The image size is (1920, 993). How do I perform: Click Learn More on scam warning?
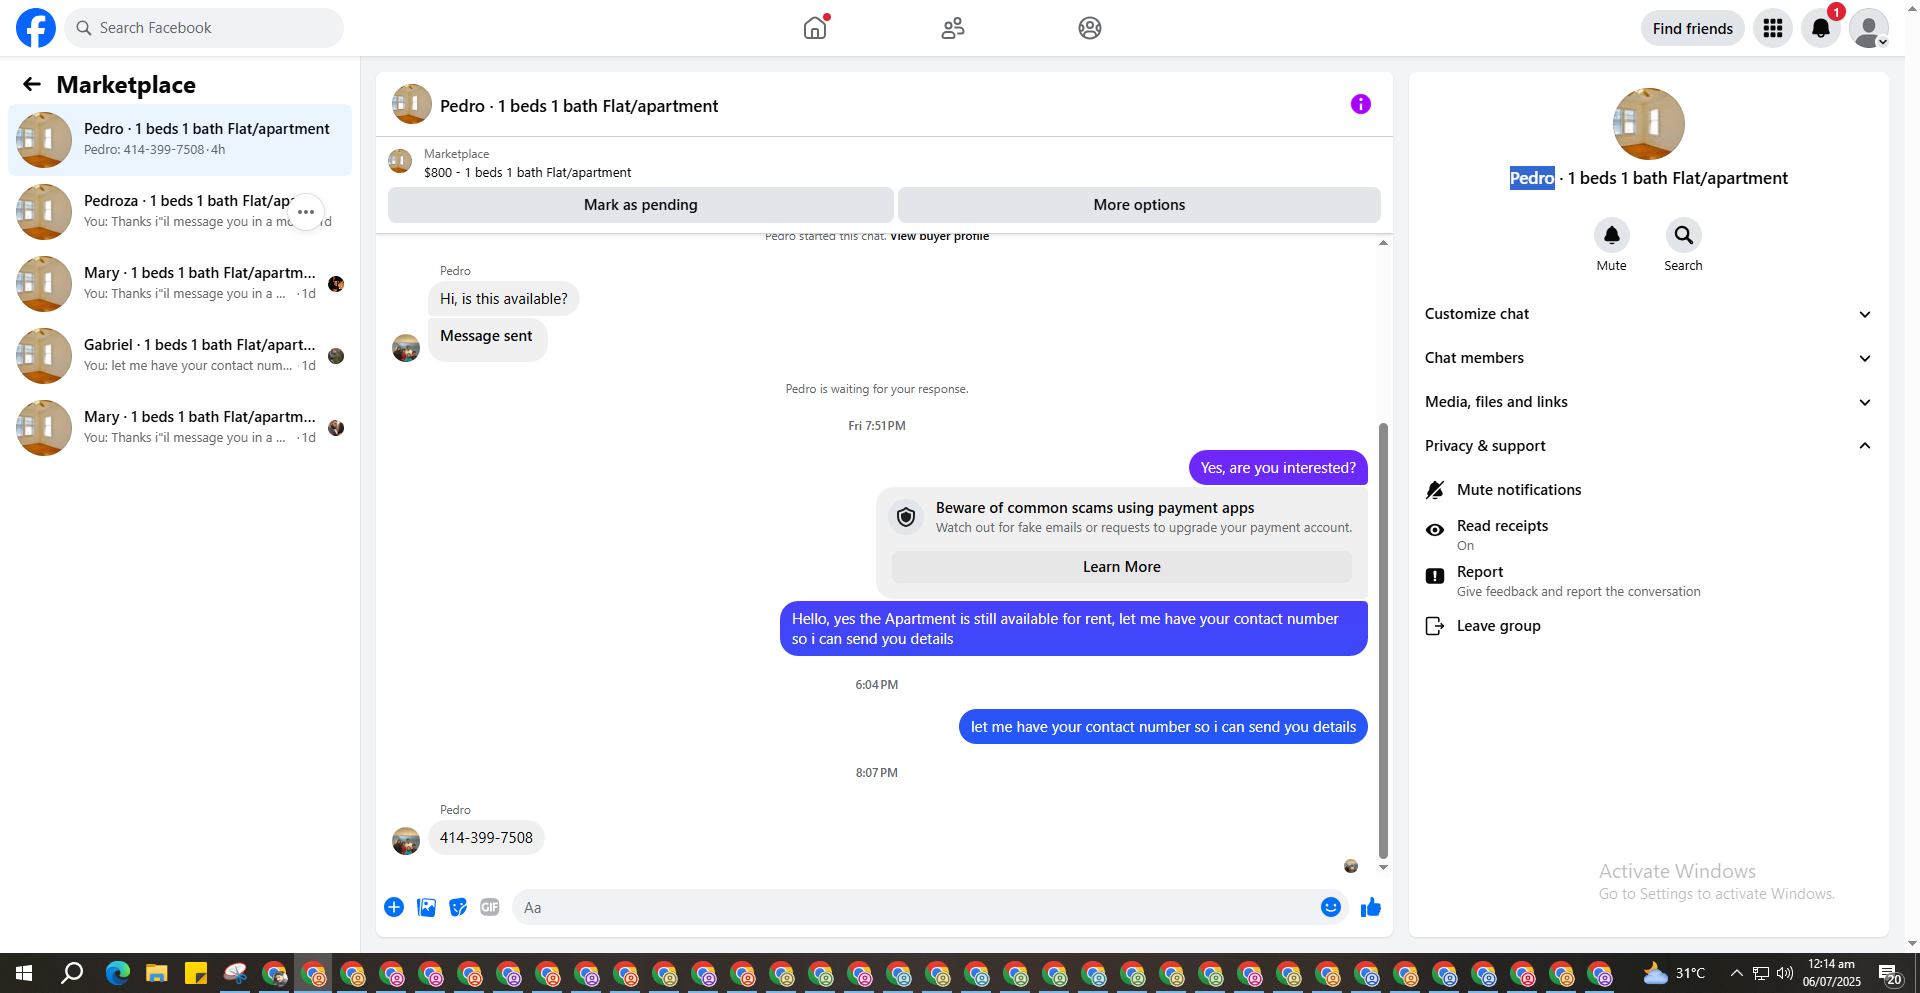tap(1122, 567)
